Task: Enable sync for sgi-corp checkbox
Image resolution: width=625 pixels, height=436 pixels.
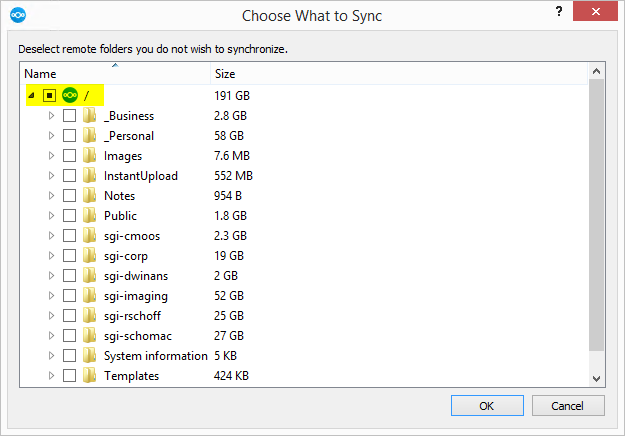Action: (x=69, y=255)
